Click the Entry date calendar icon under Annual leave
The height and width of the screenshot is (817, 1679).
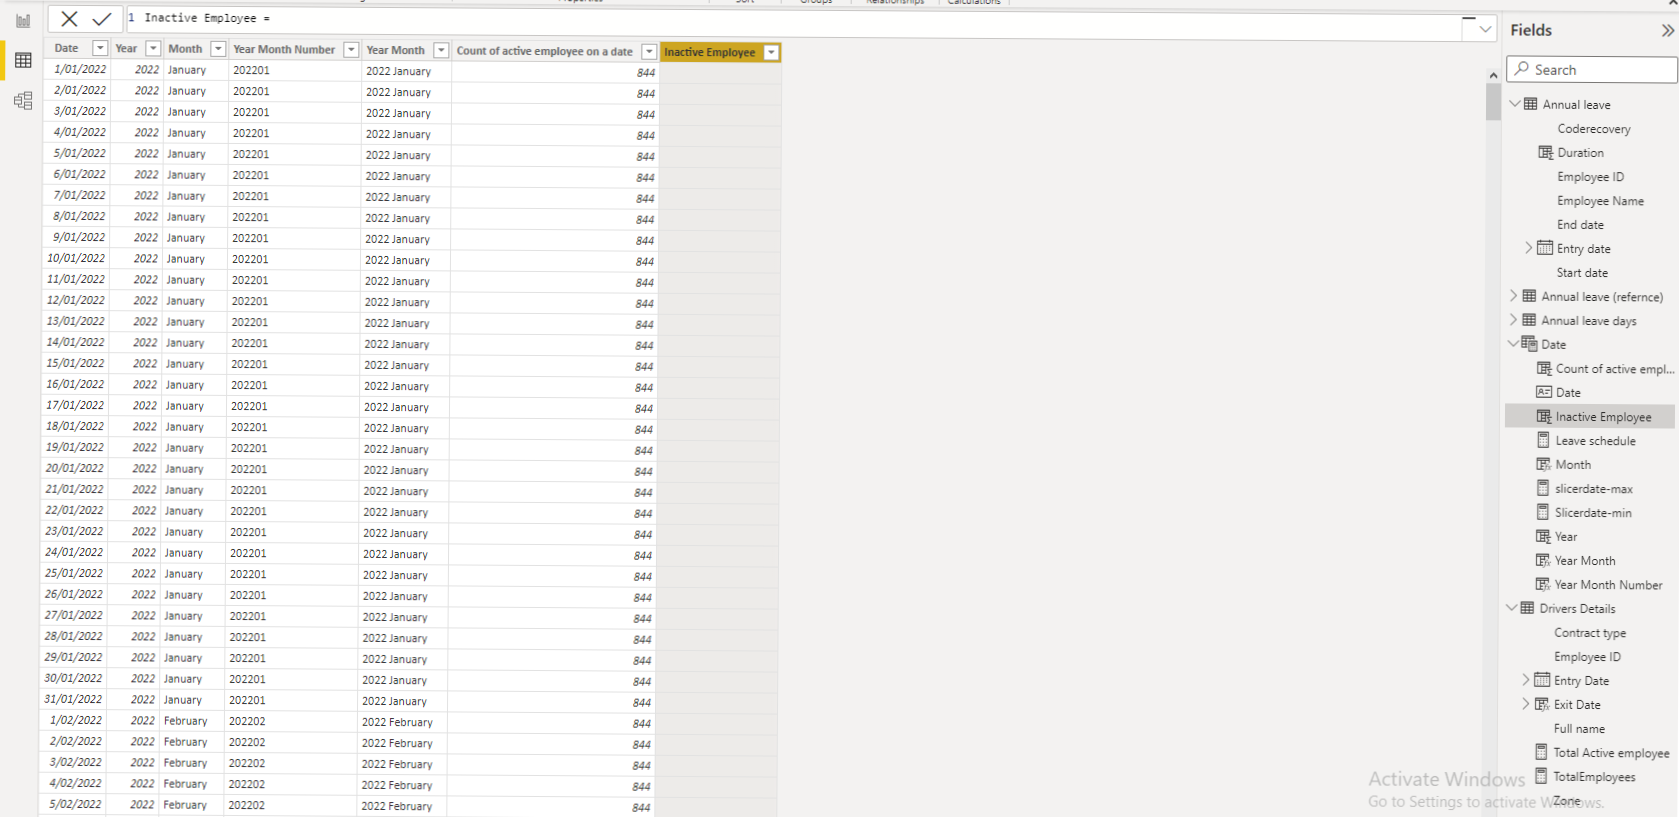(1545, 248)
